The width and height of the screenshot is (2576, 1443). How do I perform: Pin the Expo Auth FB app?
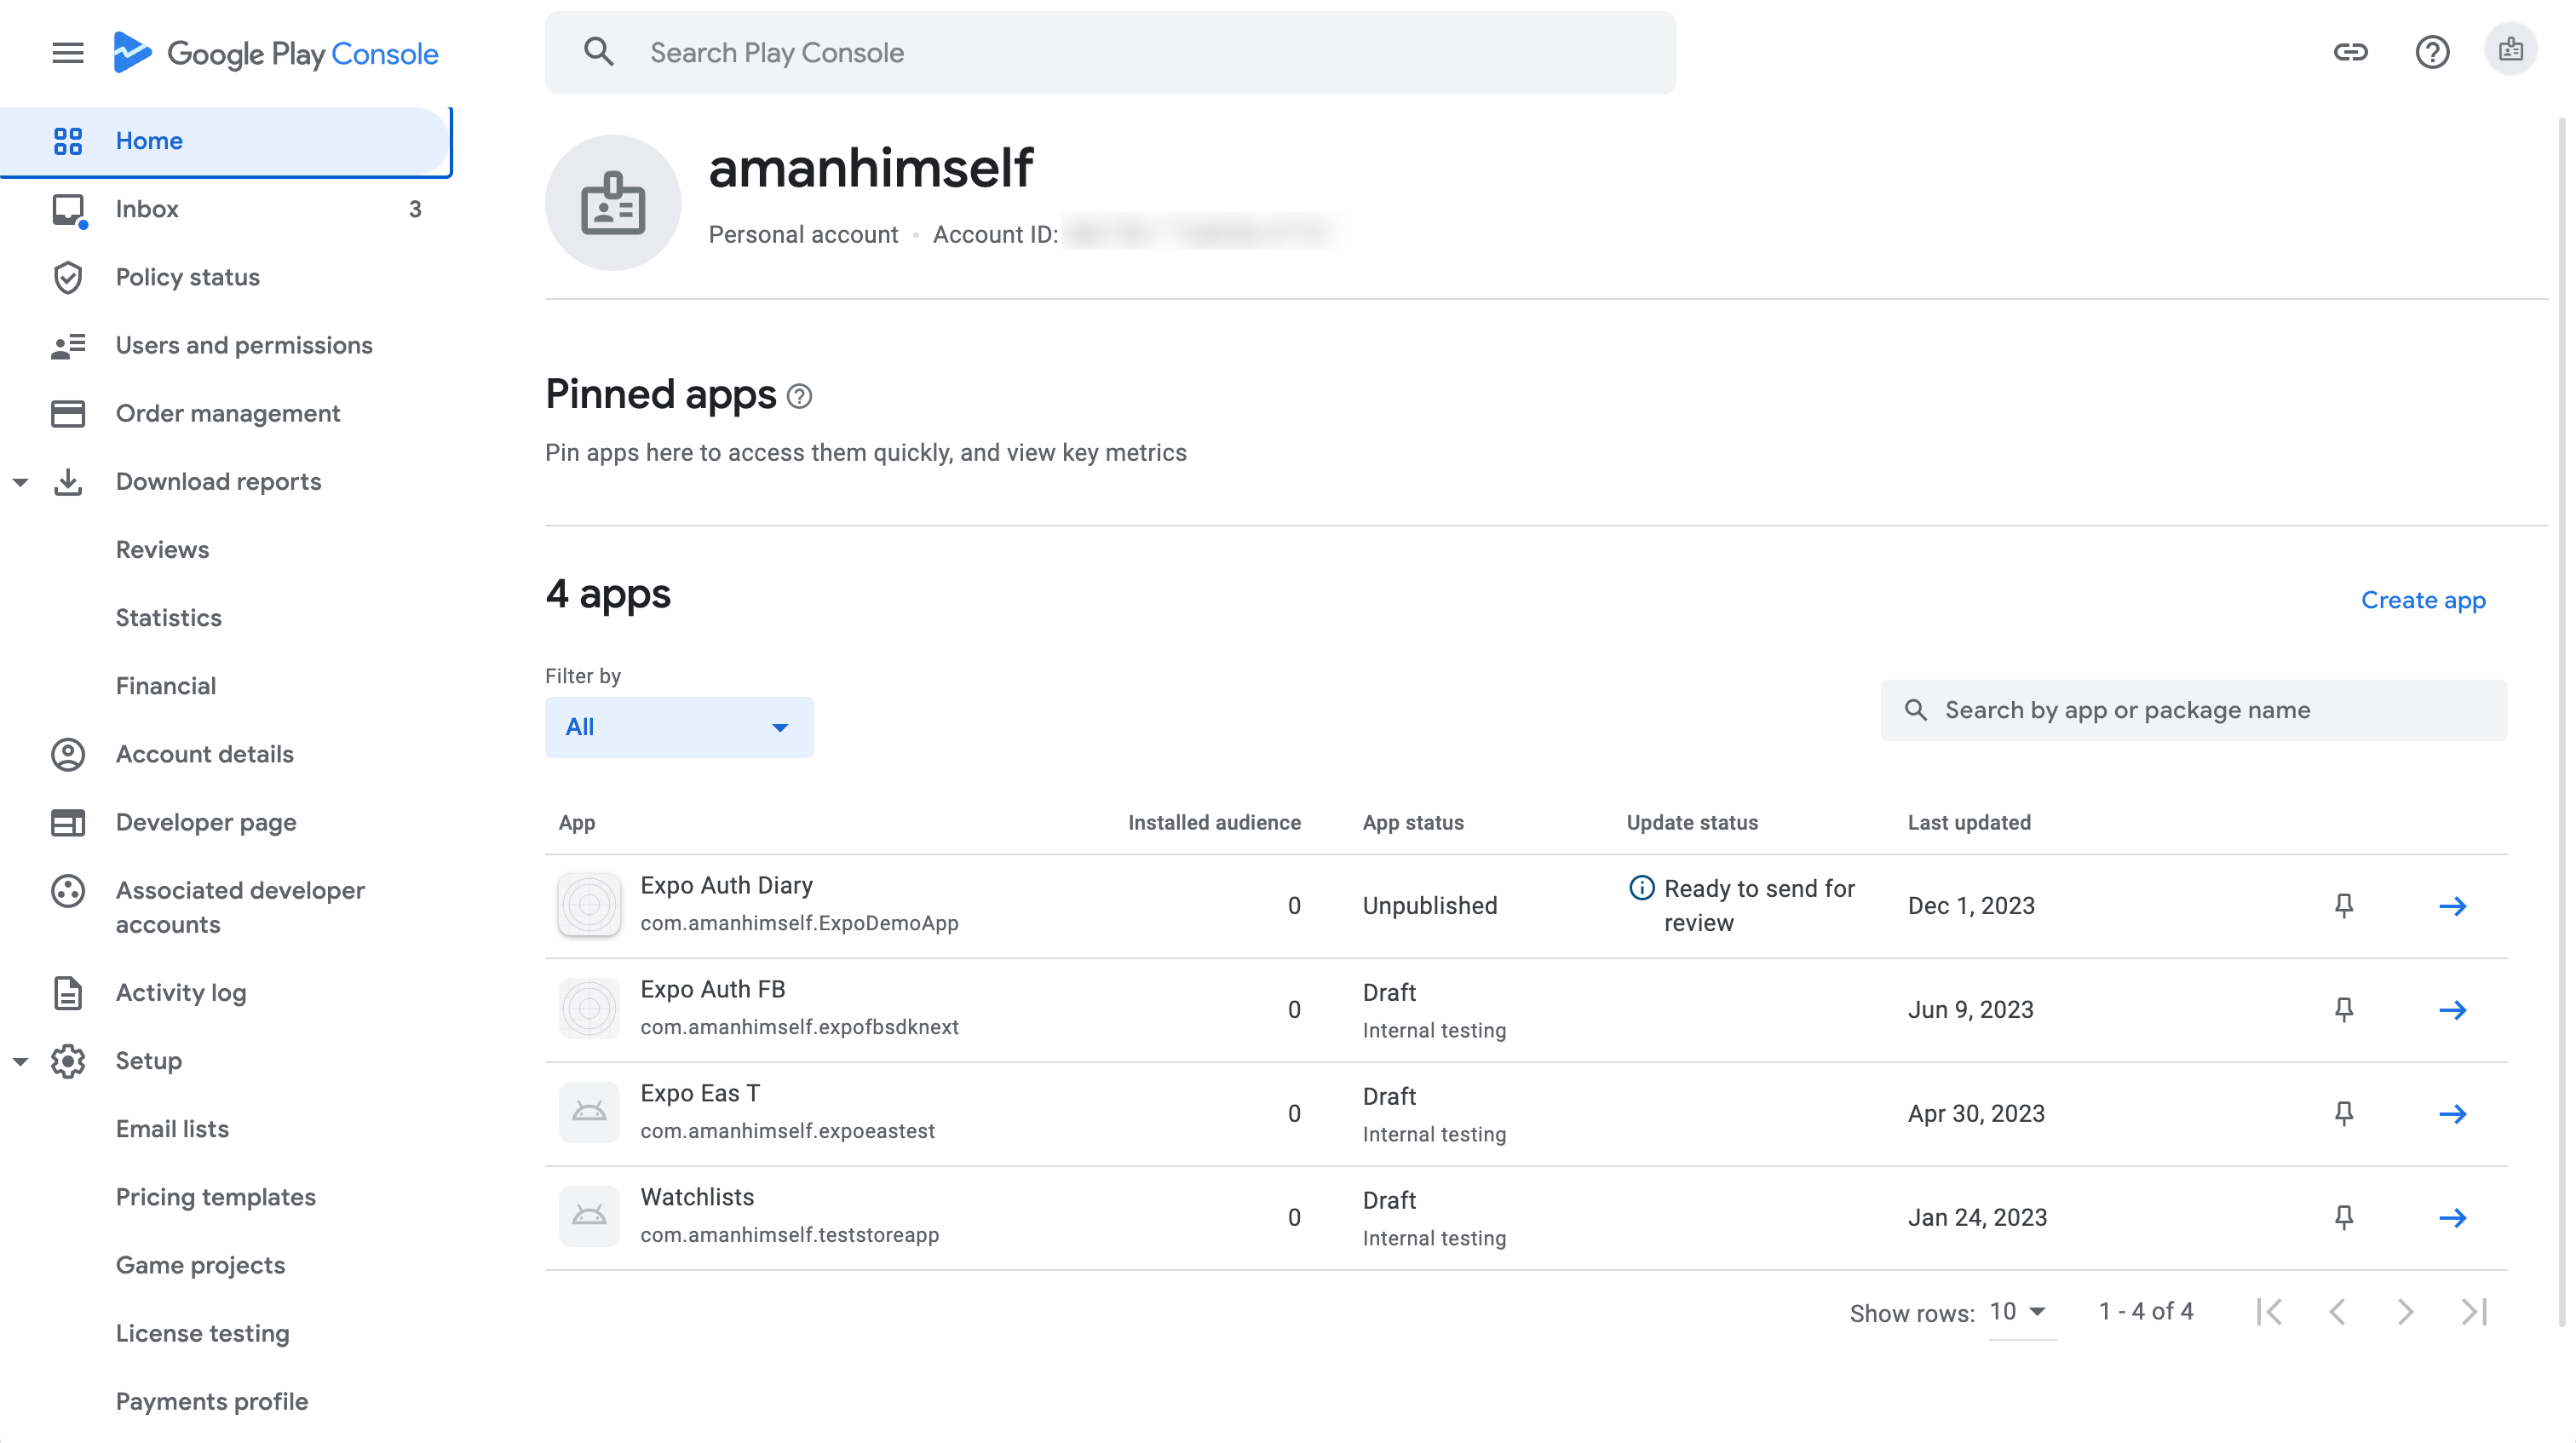click(x=2343, y=1010)
